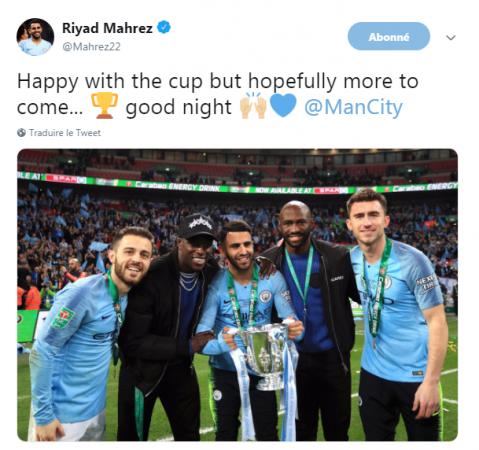This screenshot has height=450, width=479.
Task: Open Riyad Mahrez's profile avatar
Action: click(35, 37)
